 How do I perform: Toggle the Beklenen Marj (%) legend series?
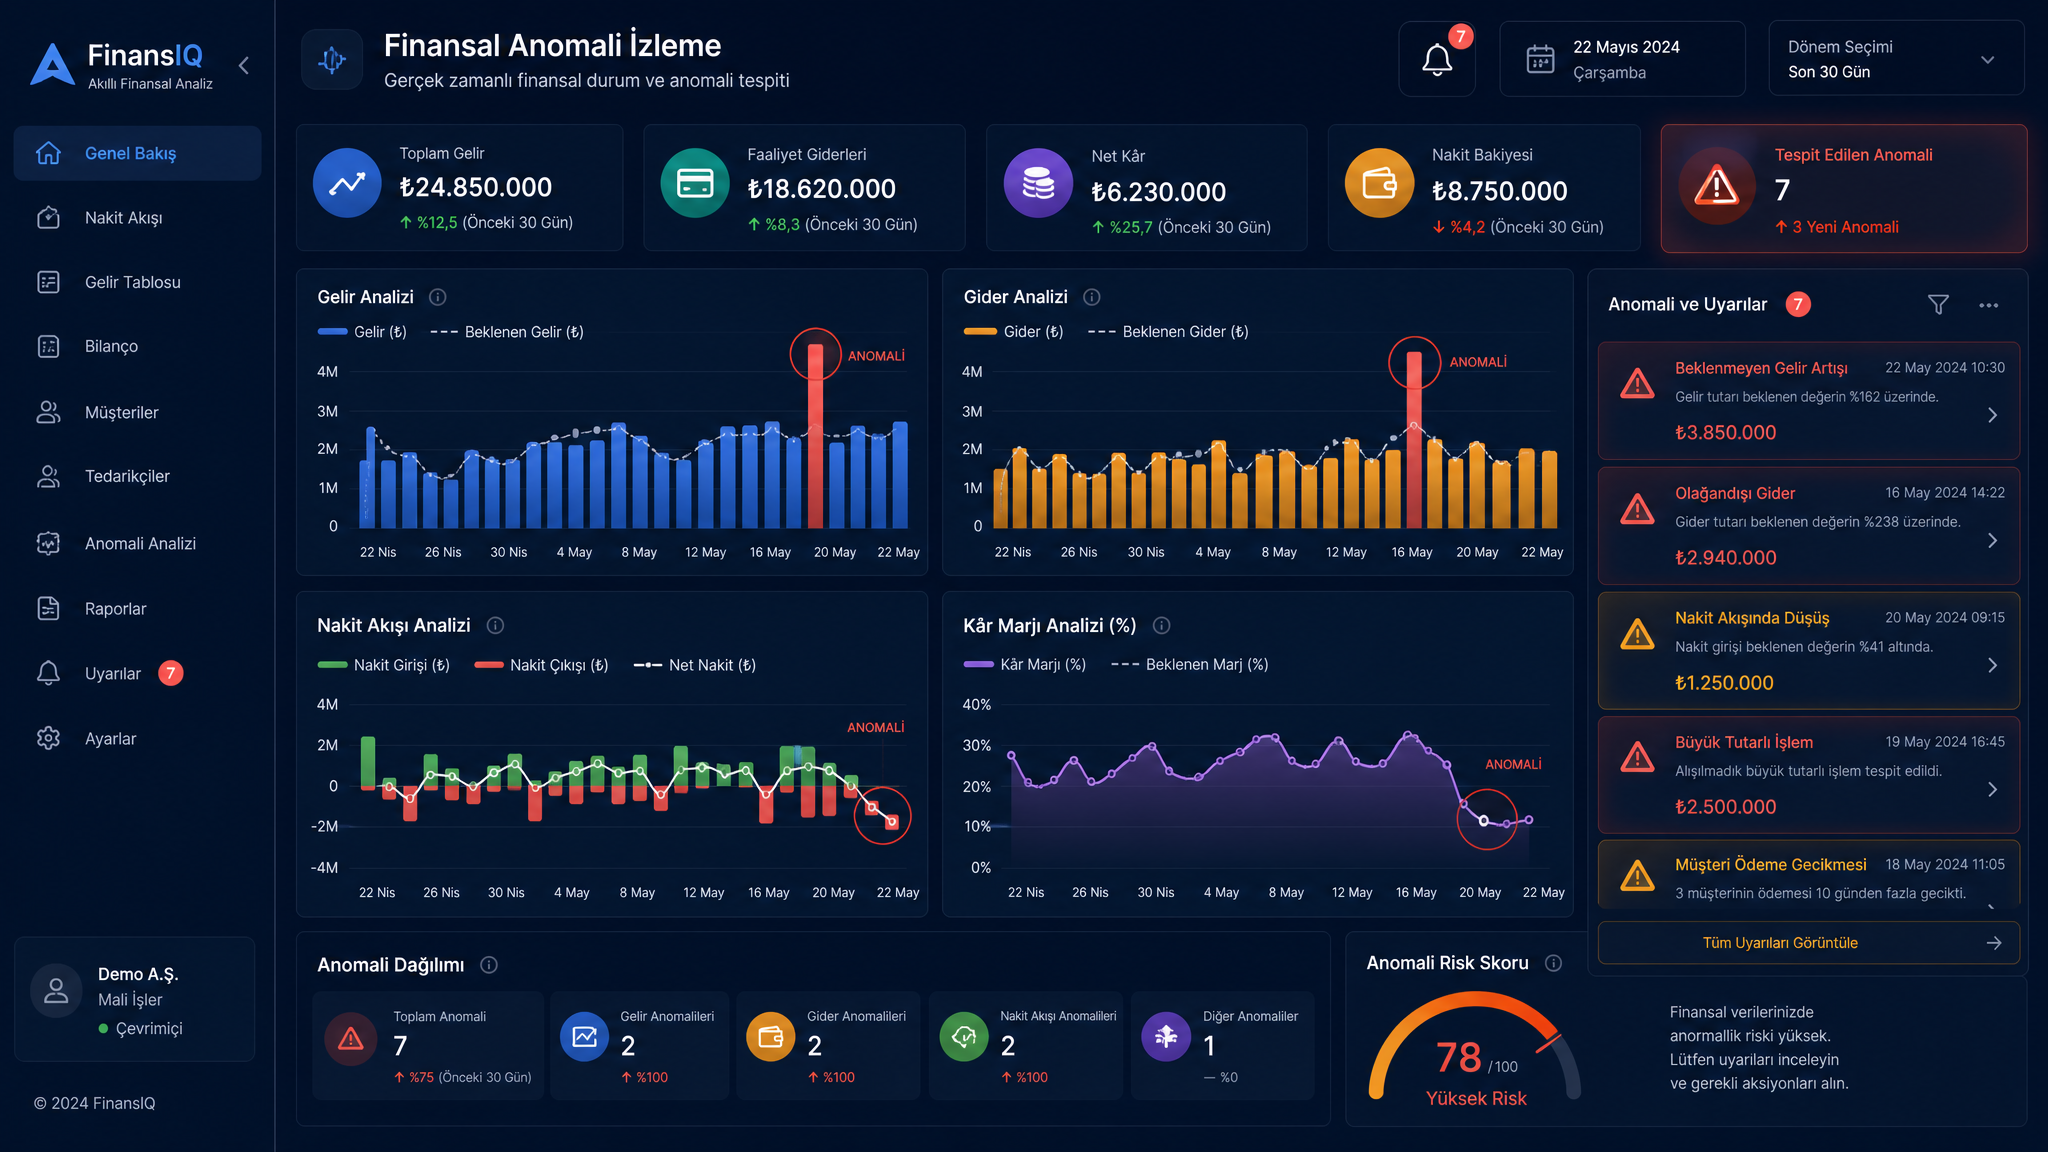(x=1190, y=665)
